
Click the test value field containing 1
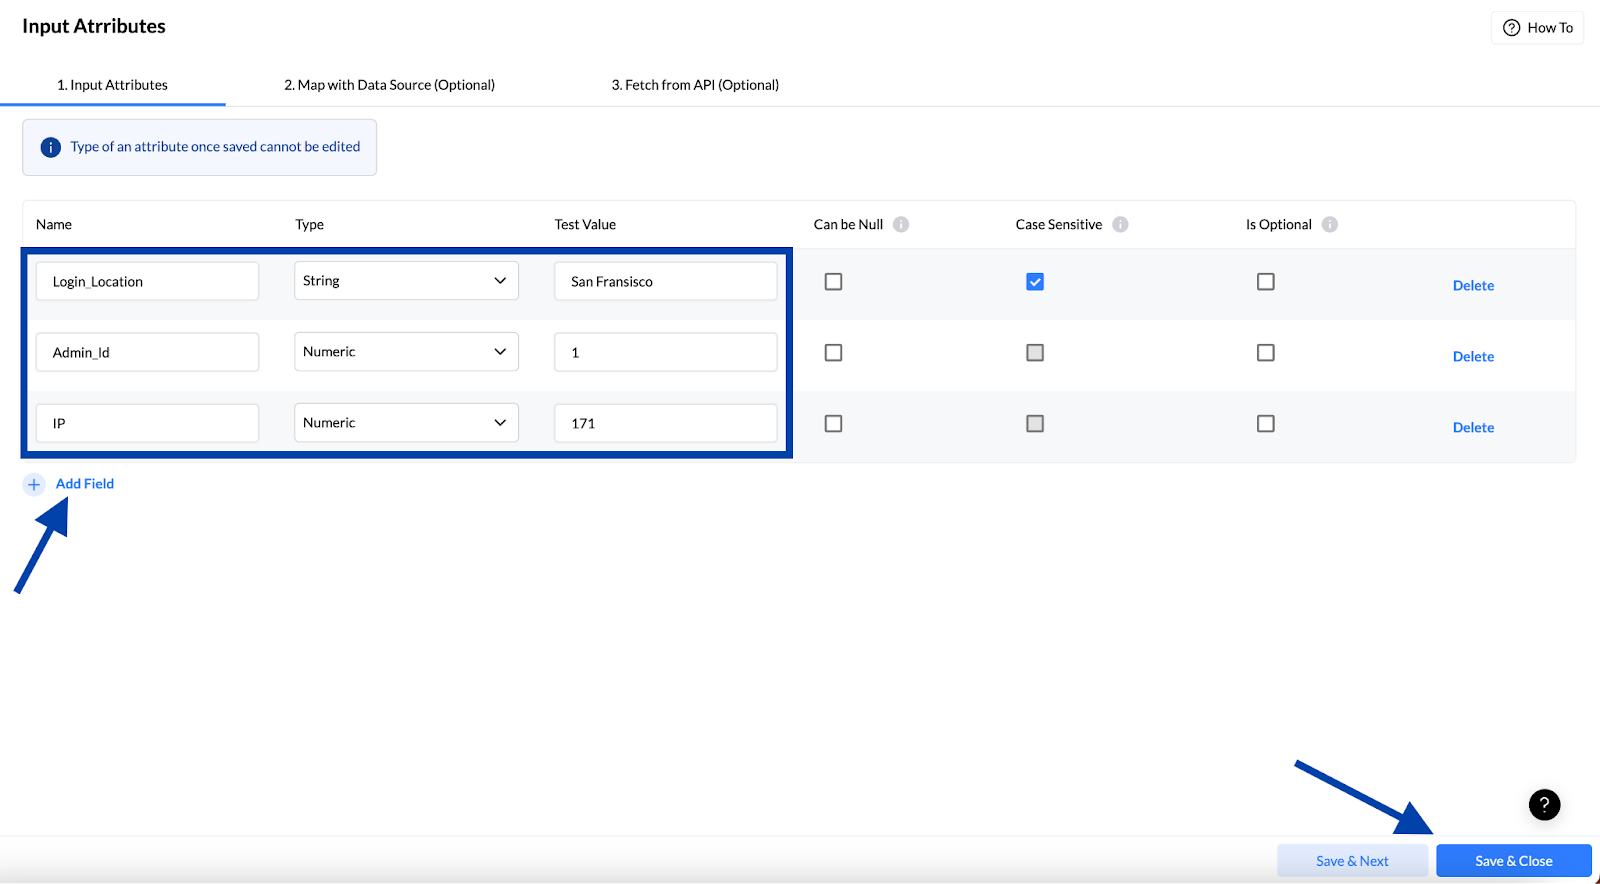[666, 353]
